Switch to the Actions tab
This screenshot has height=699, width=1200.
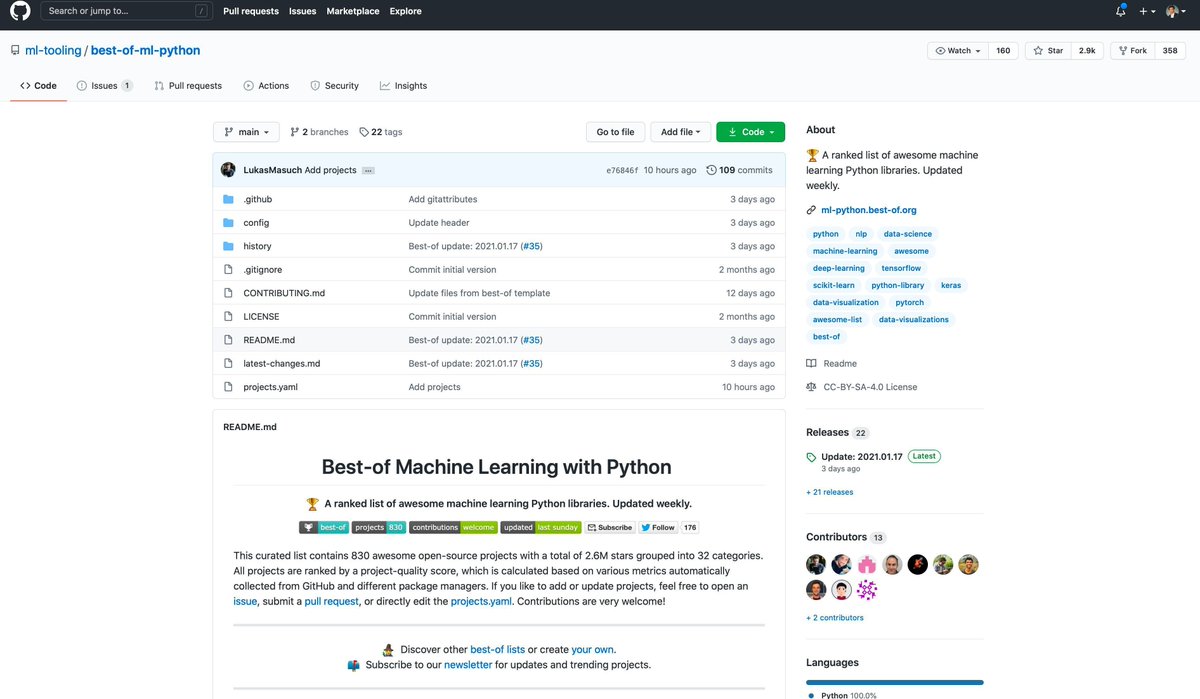(265, 86)
